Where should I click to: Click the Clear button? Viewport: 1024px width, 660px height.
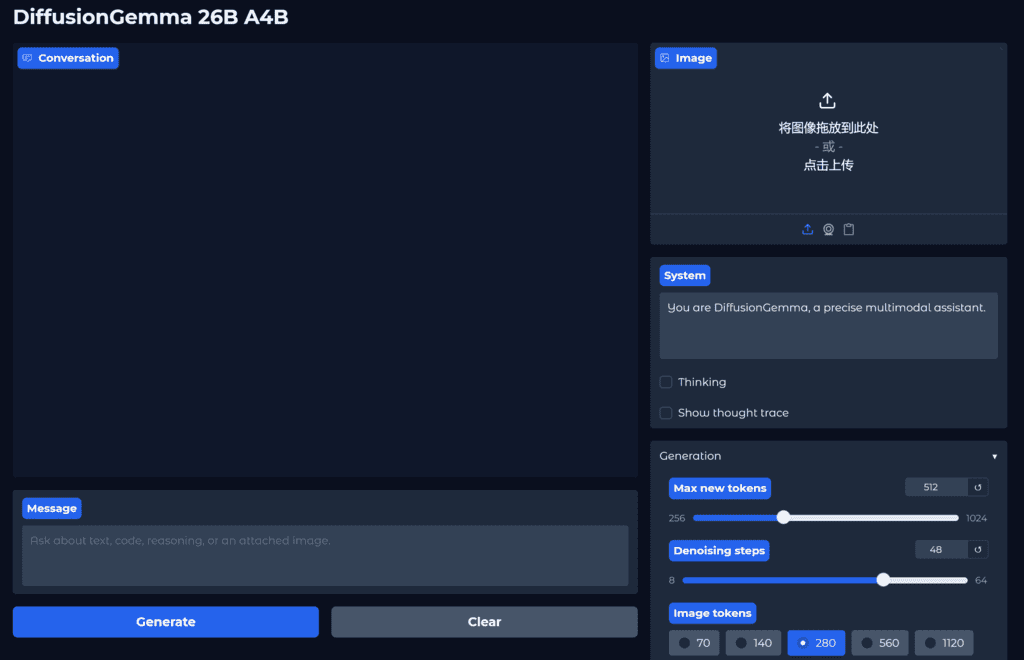[485, 621]
